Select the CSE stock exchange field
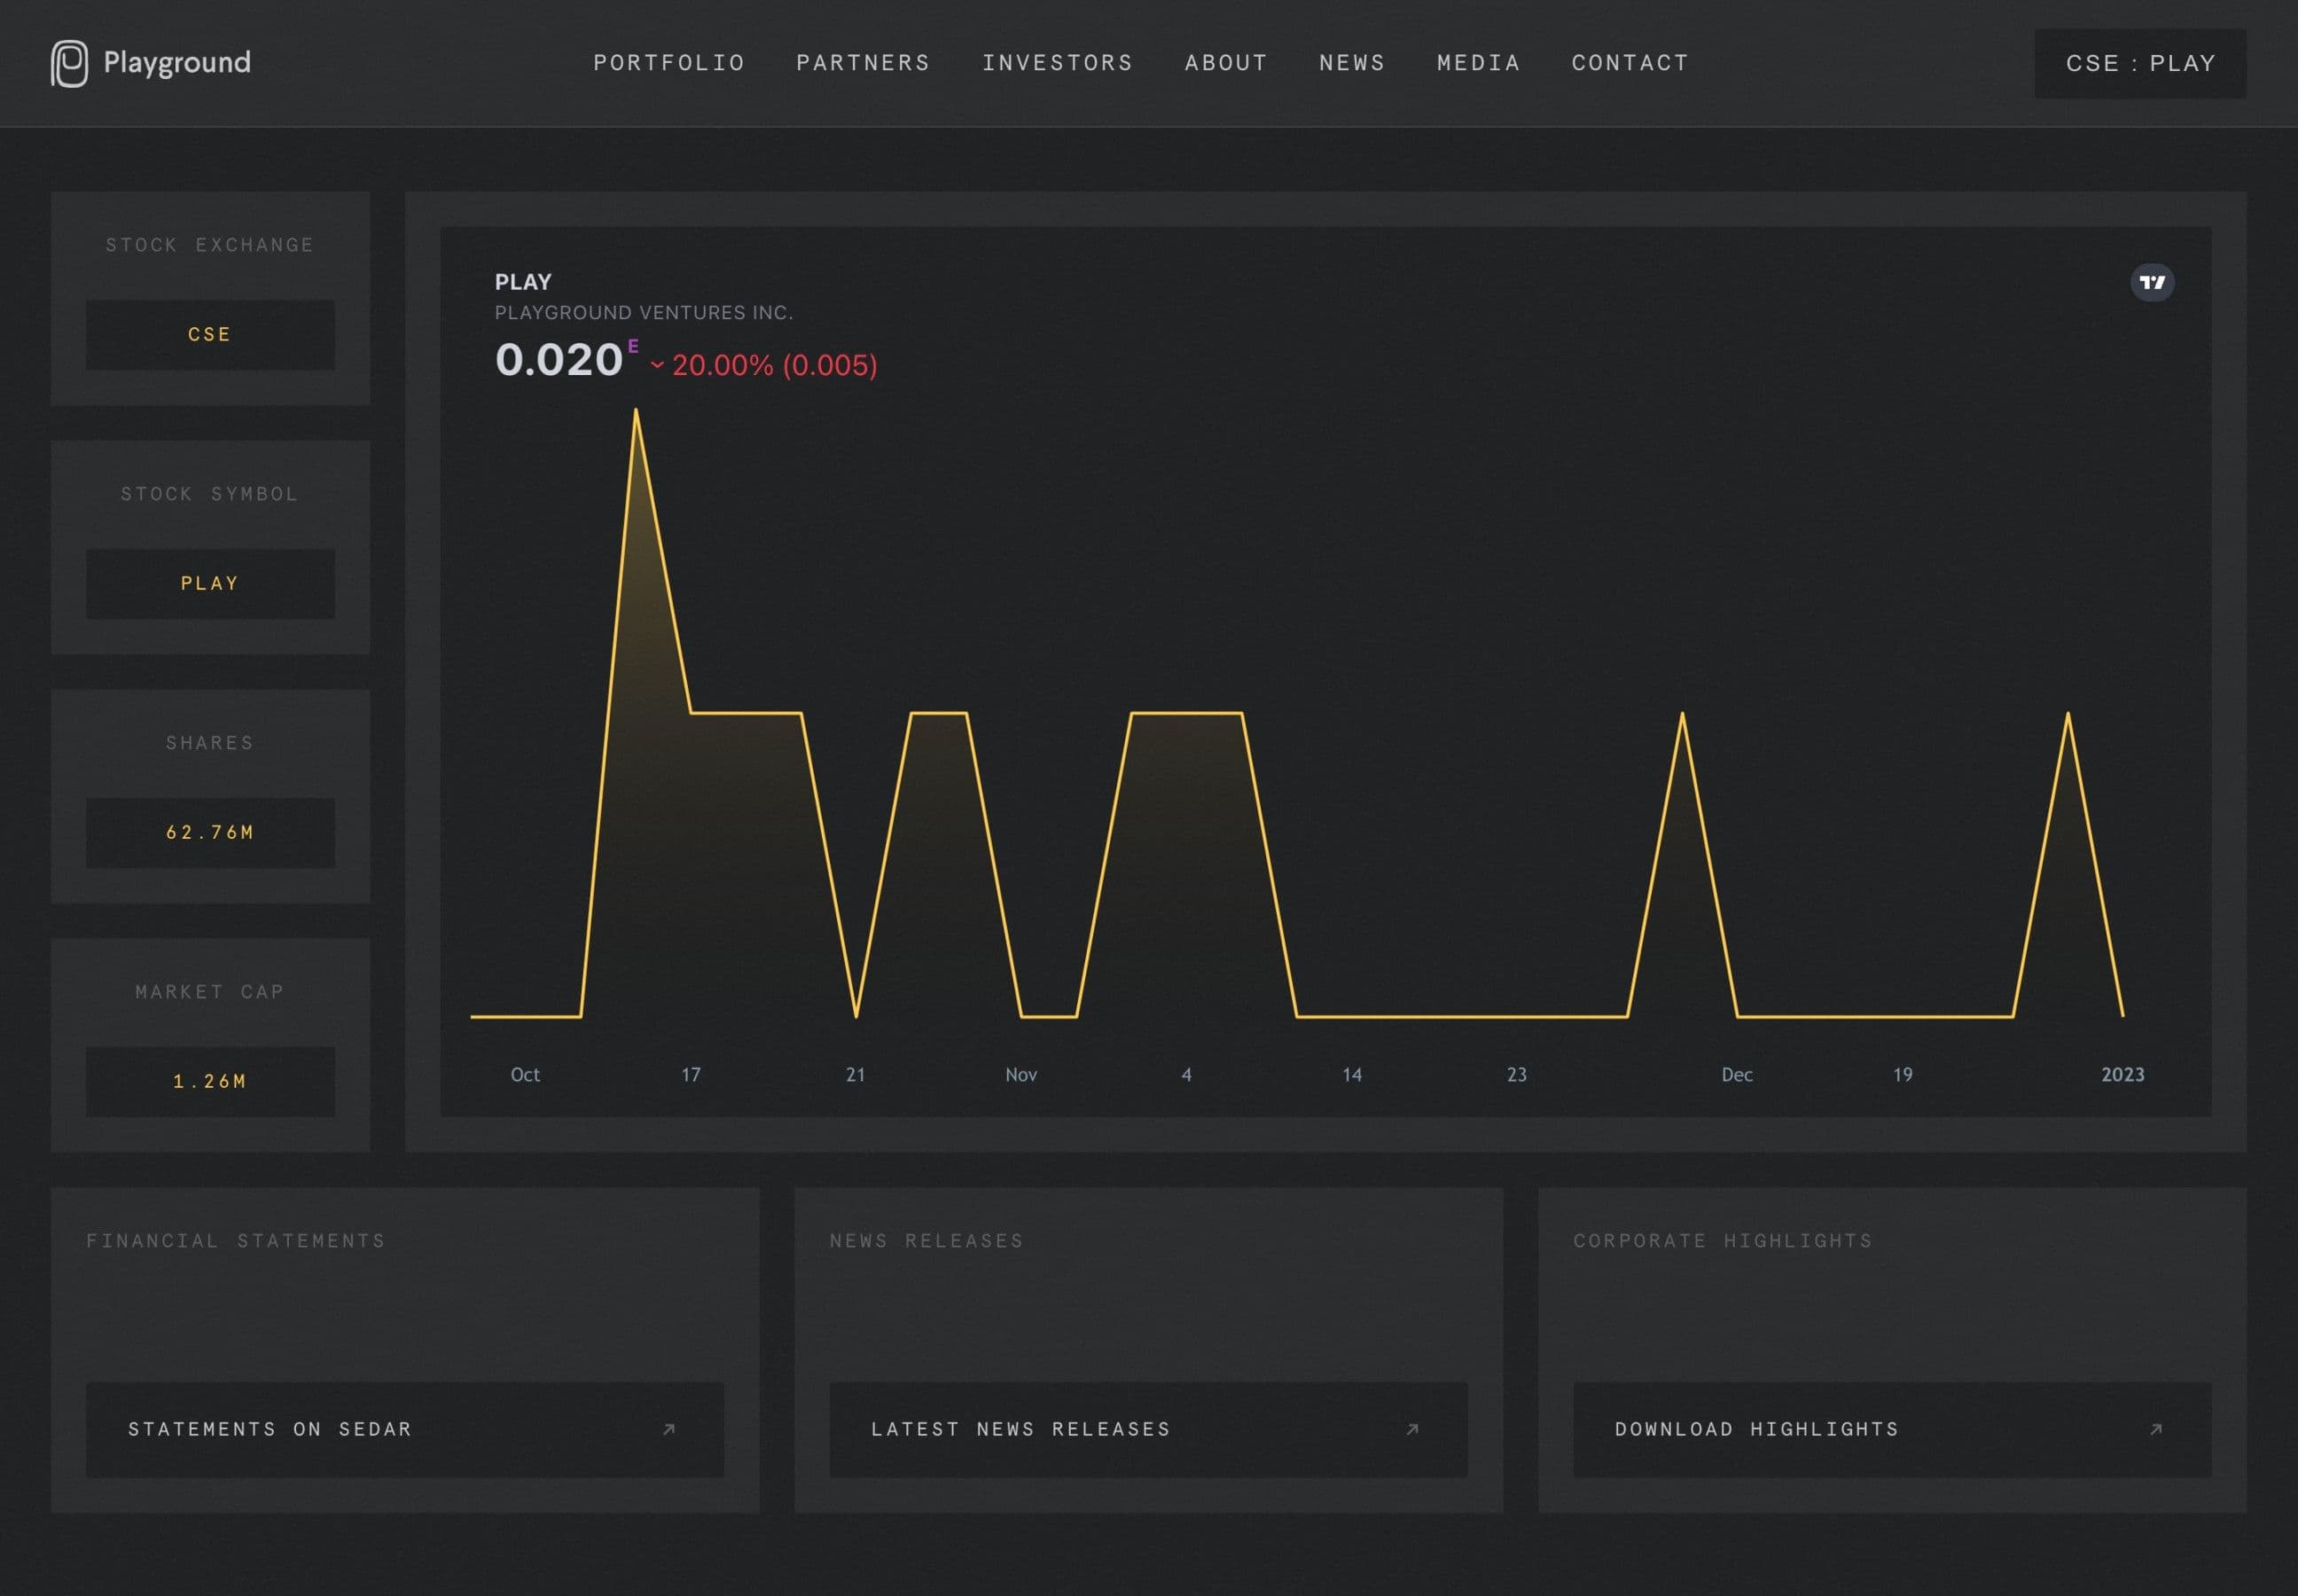This screenshot has height=1596, width=2298. coord(210,334)
